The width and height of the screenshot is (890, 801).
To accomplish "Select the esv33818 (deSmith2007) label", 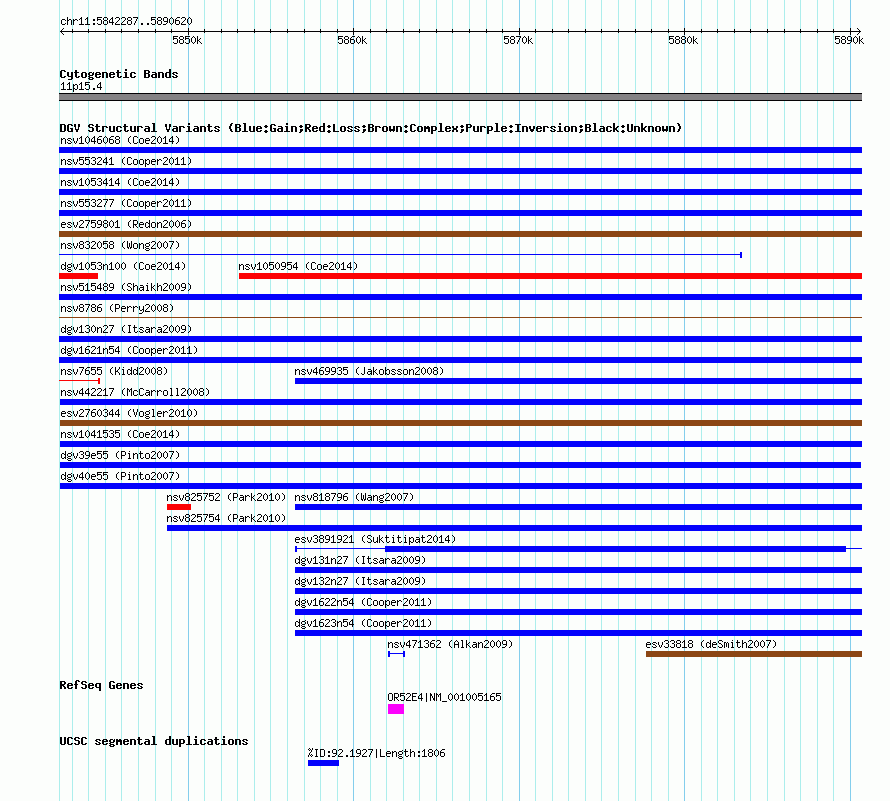I will [711, 644].
